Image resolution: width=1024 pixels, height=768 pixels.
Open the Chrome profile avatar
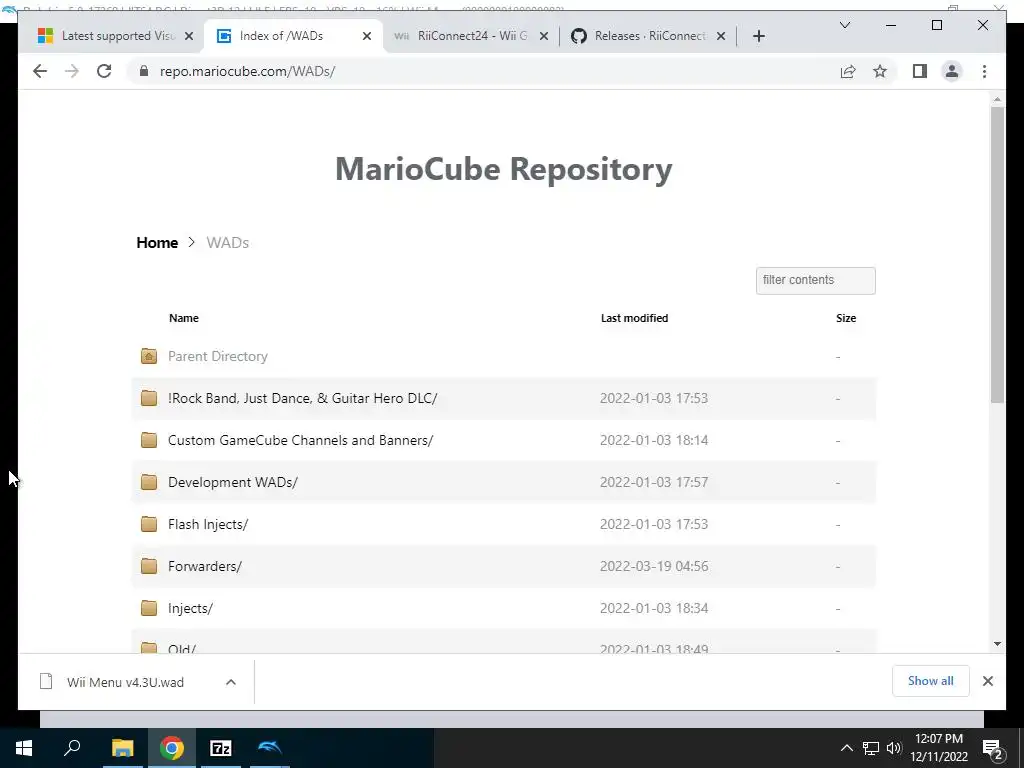[952, 71]
